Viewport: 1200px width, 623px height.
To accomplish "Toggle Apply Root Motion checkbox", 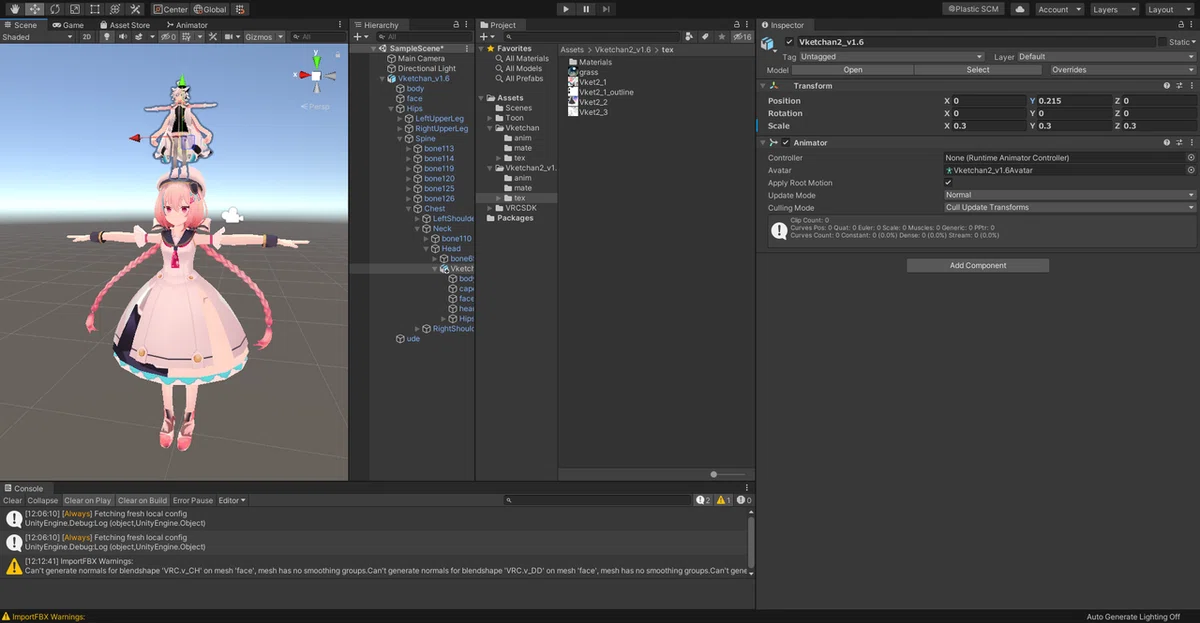I will [x=948, y=183].
